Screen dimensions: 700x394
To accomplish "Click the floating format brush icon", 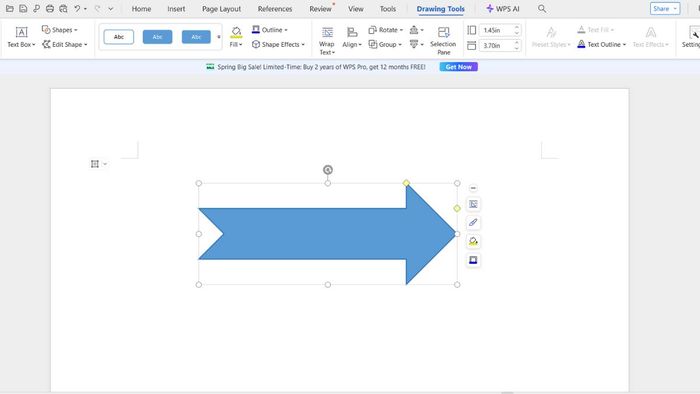I will point(473,223).
